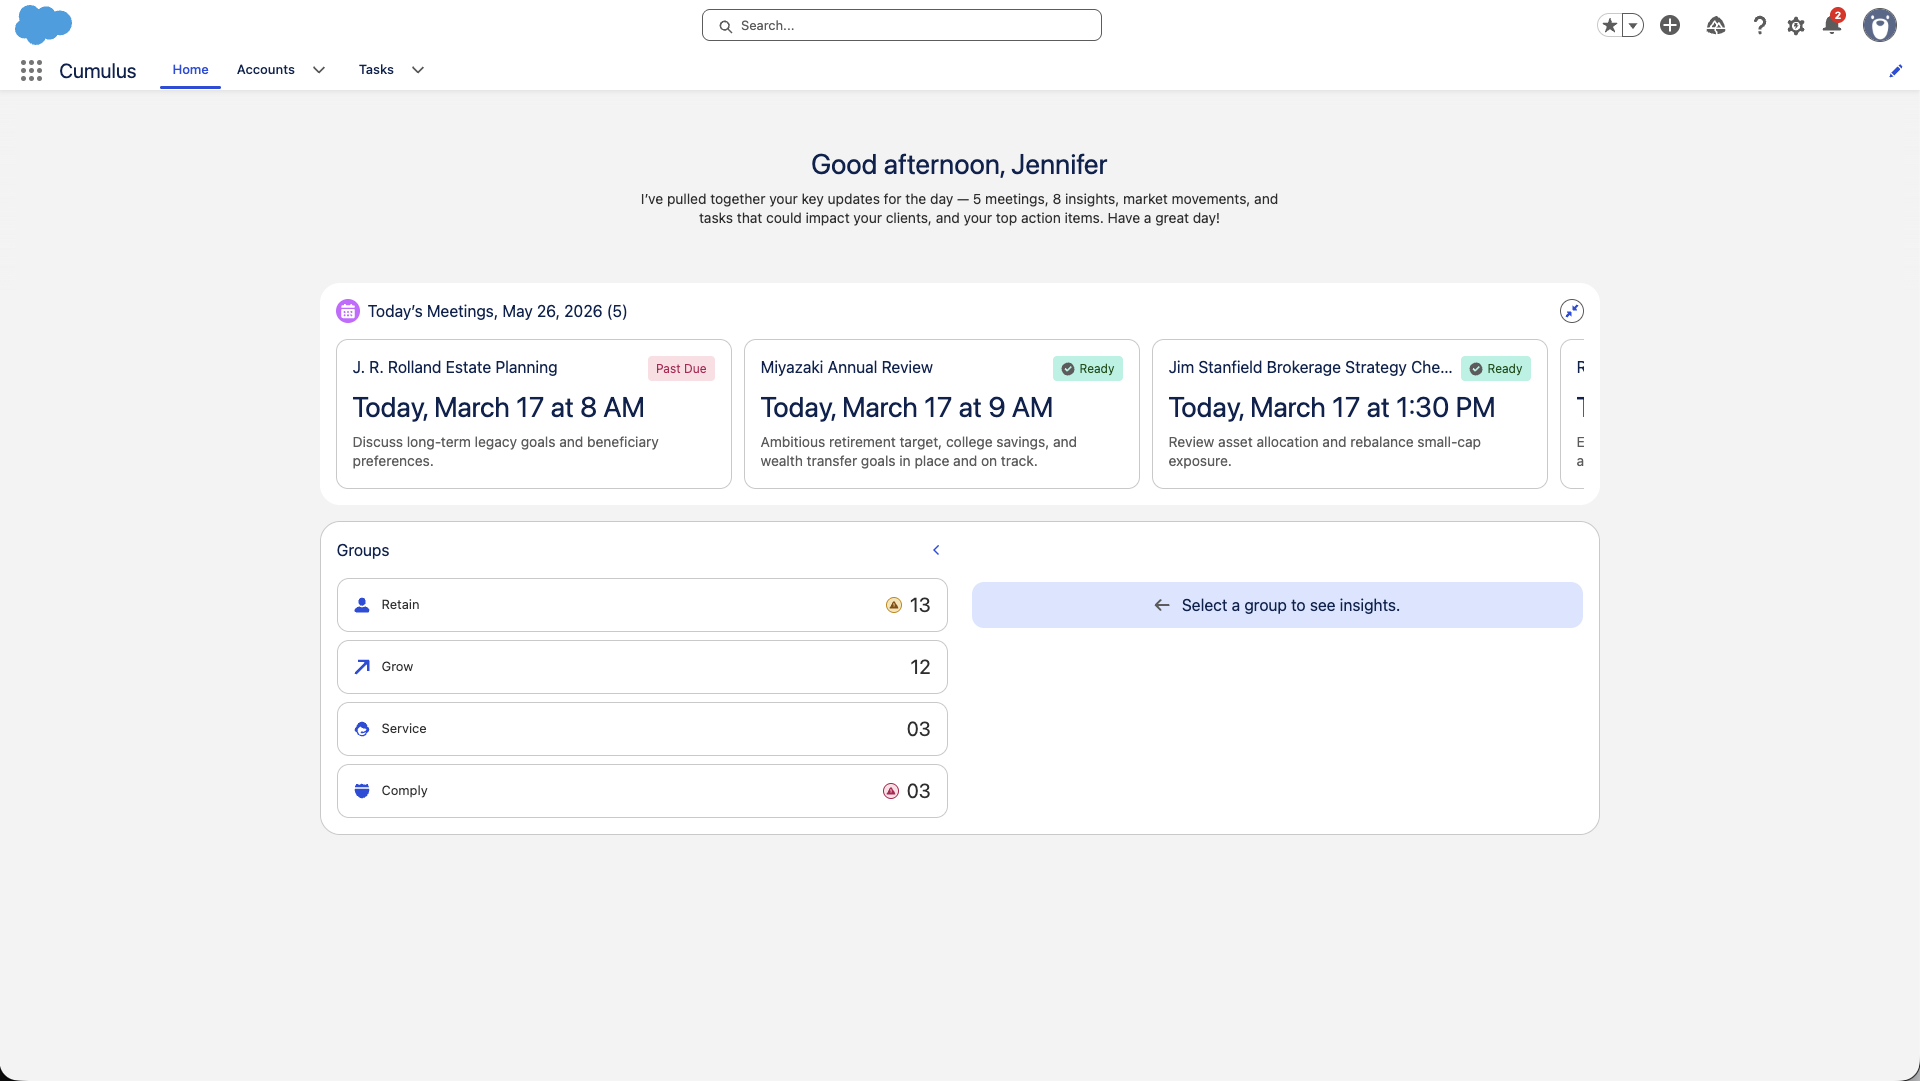The image size is (1920, 1081).
Task: Click Ready badge on Jim Stanfield card
Action: tap(1496, 369)
